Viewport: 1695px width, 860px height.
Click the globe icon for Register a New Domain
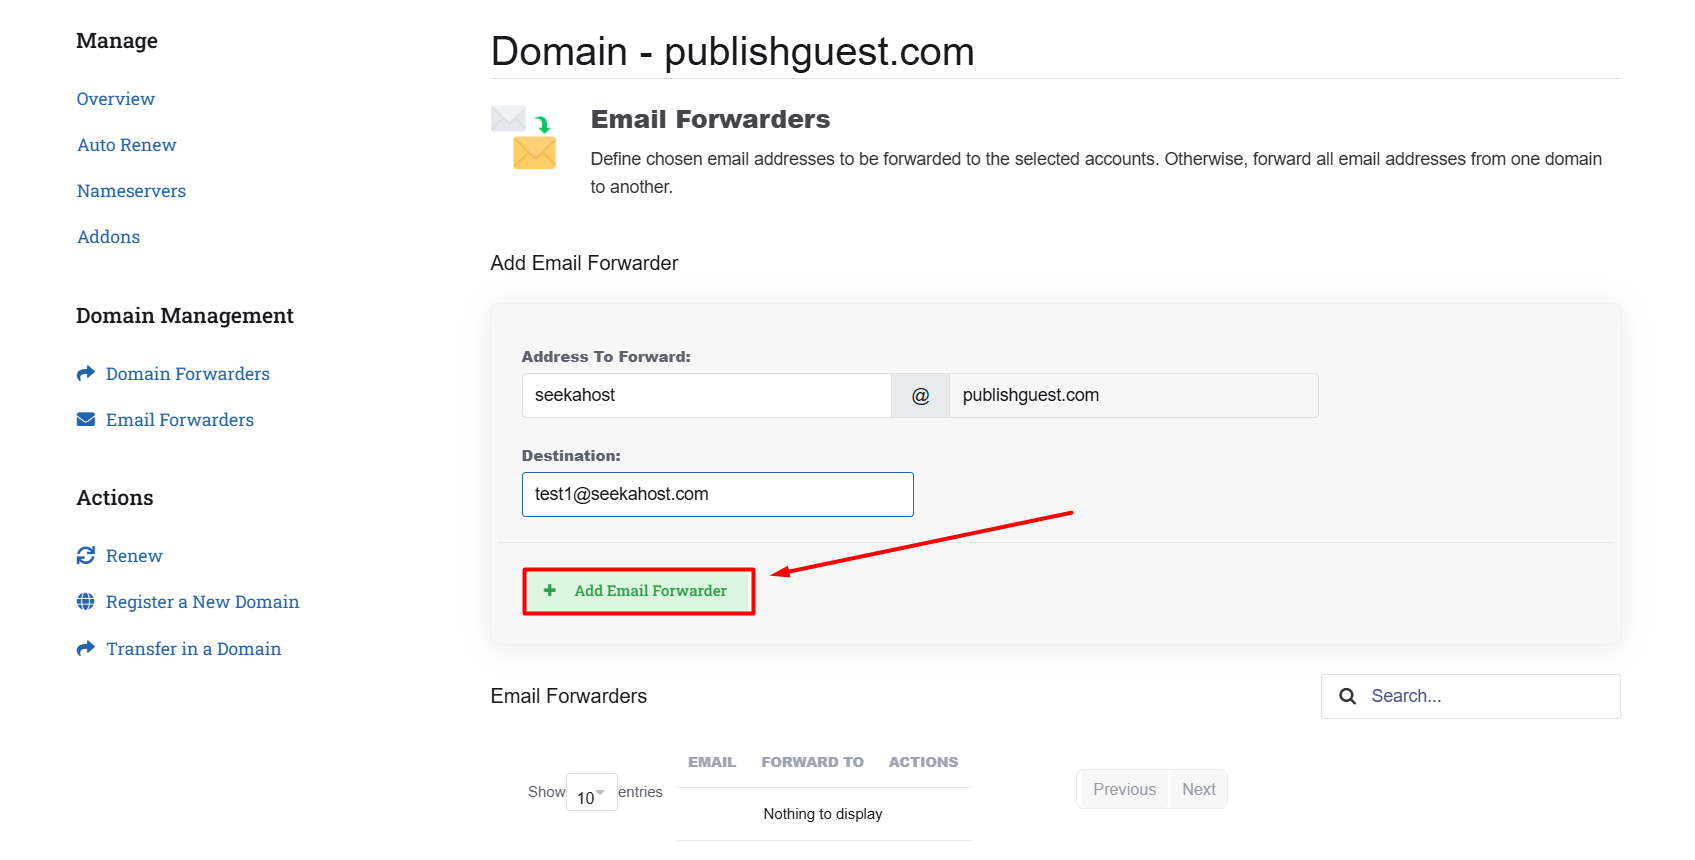pos(86,601)
